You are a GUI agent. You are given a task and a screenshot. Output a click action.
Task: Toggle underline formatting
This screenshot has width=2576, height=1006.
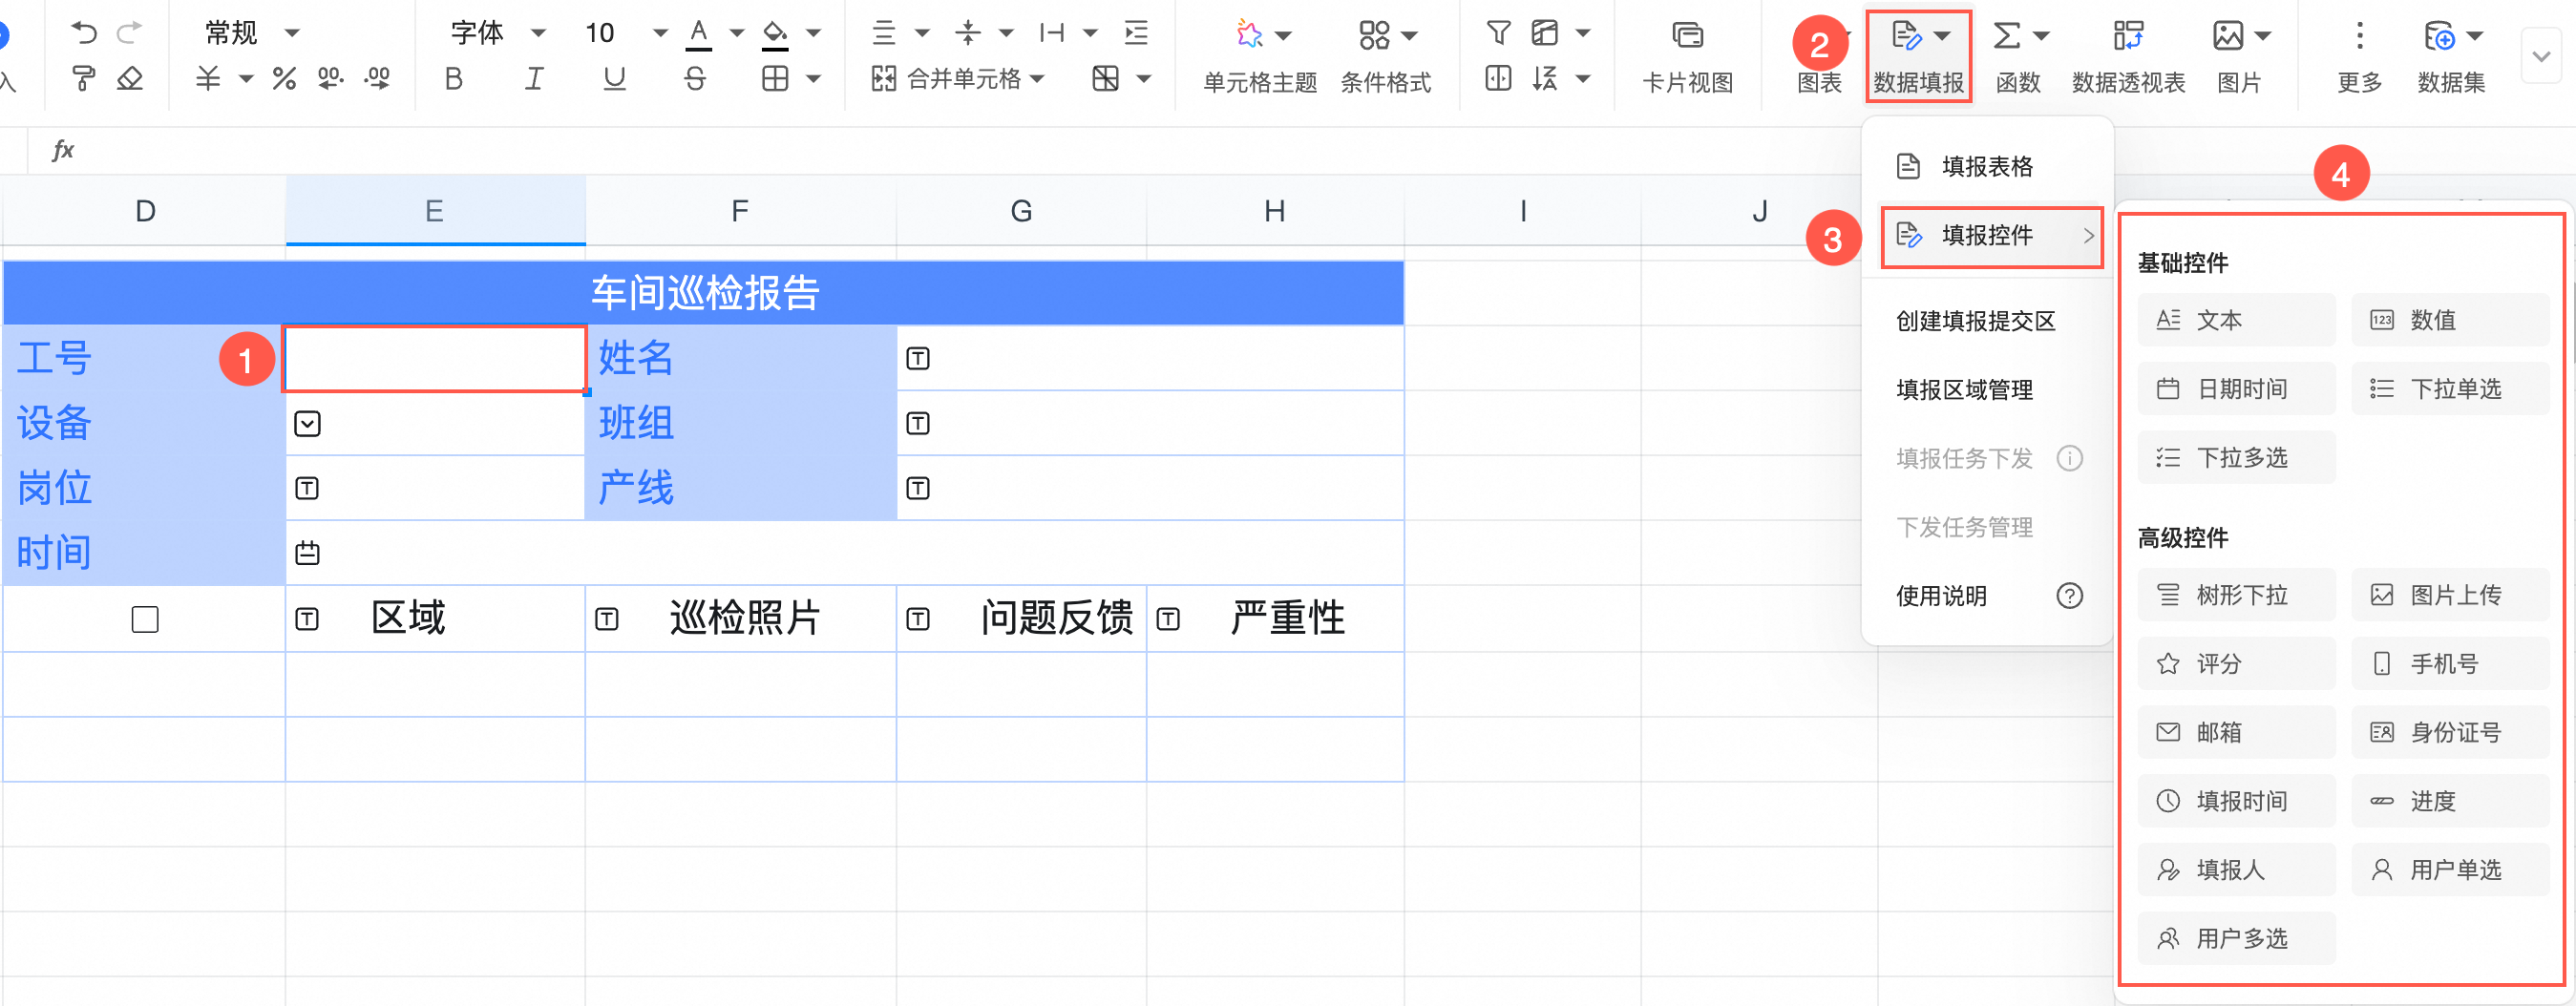[x=615, y=78]
